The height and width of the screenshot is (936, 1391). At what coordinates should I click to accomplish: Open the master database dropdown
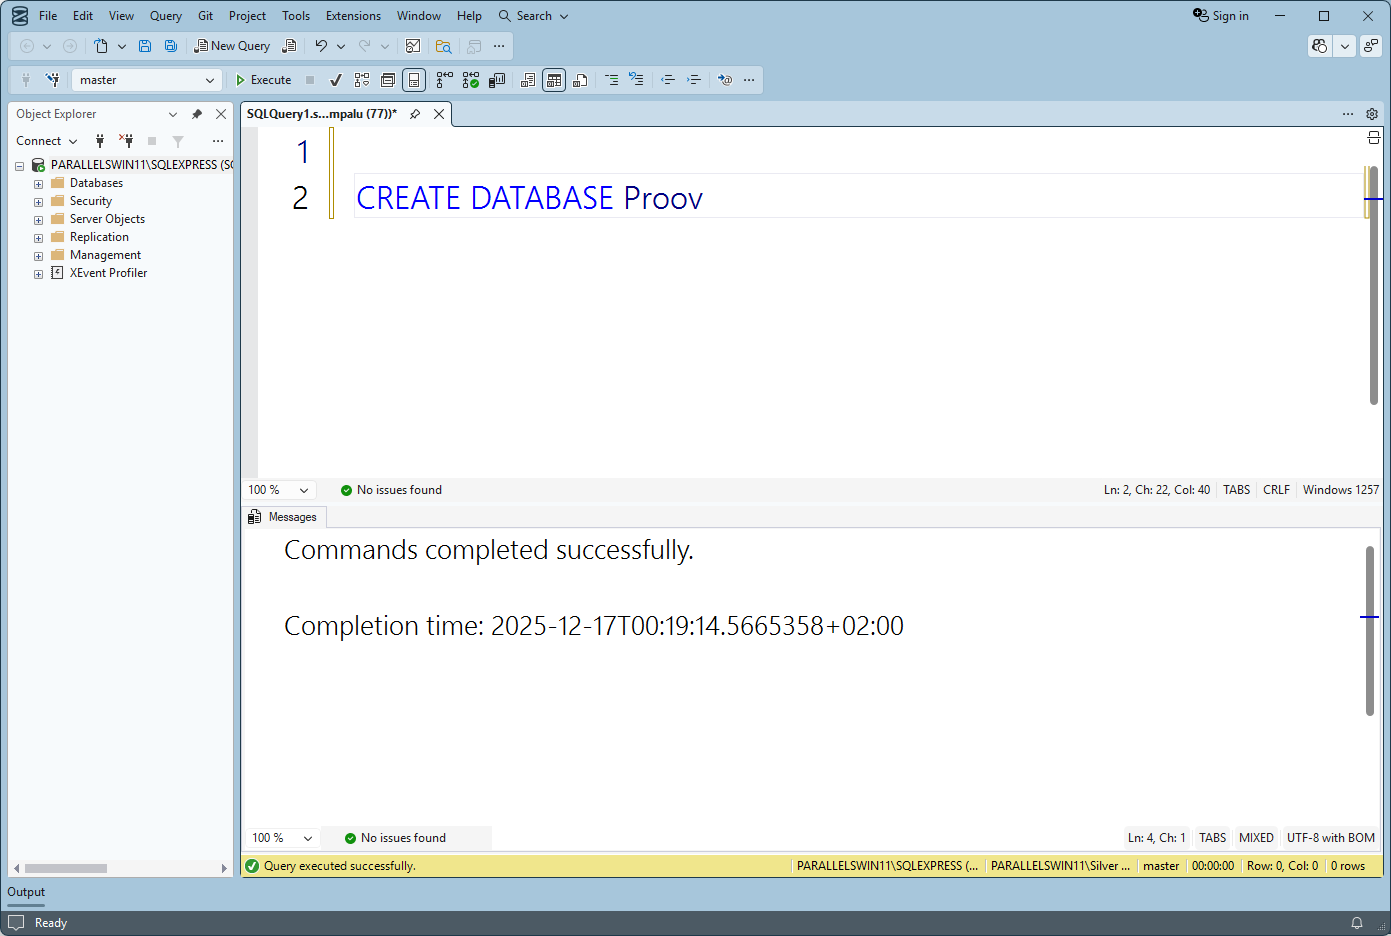tap(209, 80)
